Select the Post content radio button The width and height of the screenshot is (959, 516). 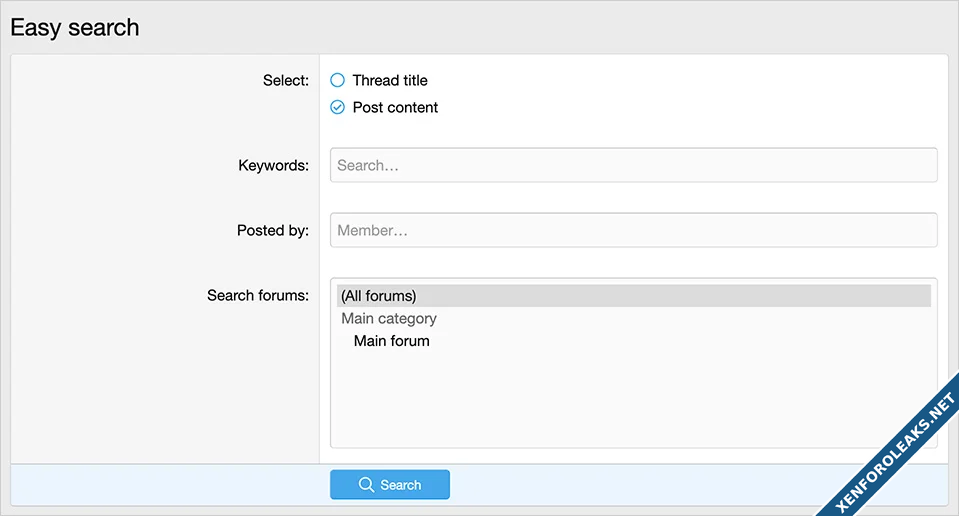(x=337, y=107)
